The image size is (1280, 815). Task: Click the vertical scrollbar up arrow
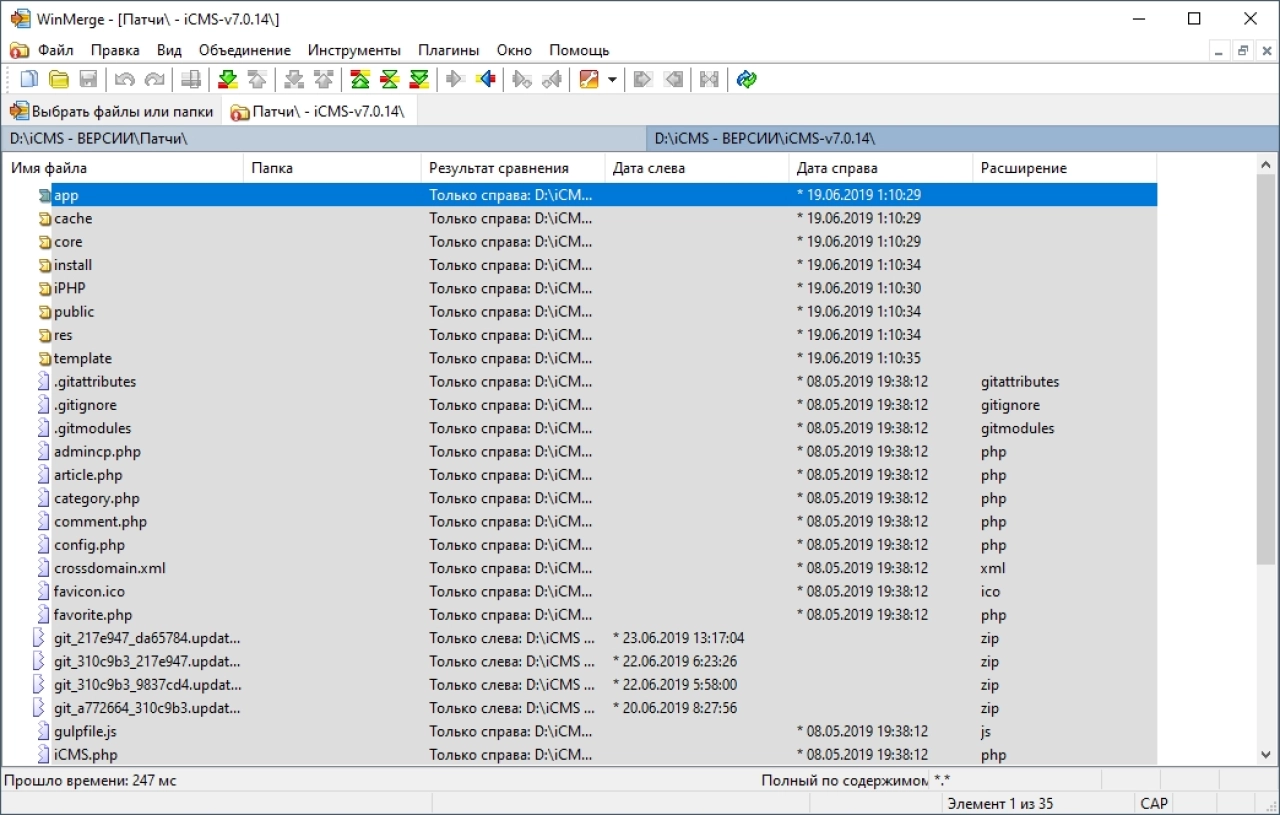point(1266,165)
